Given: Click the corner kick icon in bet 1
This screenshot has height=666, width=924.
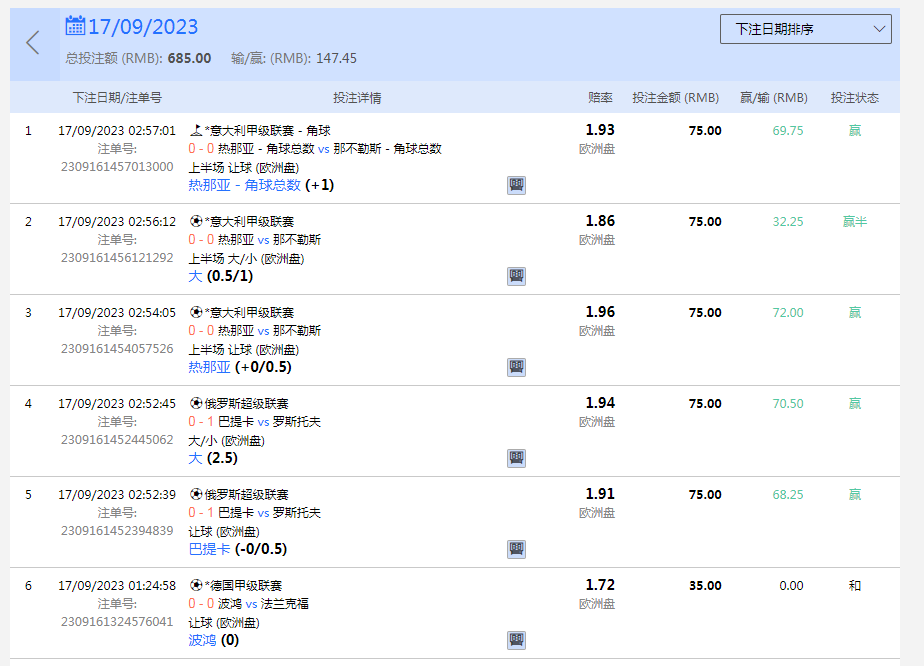Looking at the screenshot, I should 195,130.
